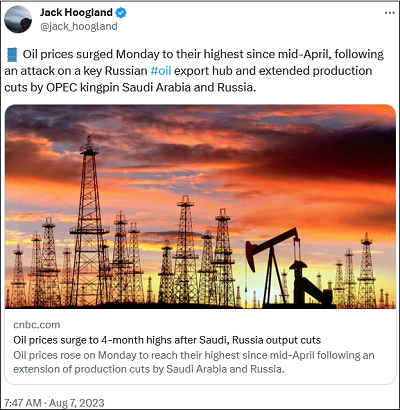Click the Aug 7, 2023 date
This screenshot has width=400, height=410.
(77, 402)
